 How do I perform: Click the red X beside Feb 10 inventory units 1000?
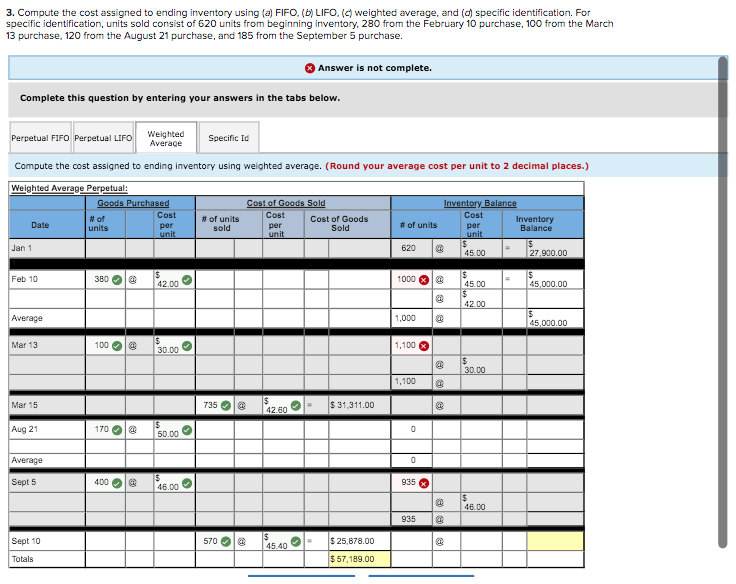coord(424,280)
